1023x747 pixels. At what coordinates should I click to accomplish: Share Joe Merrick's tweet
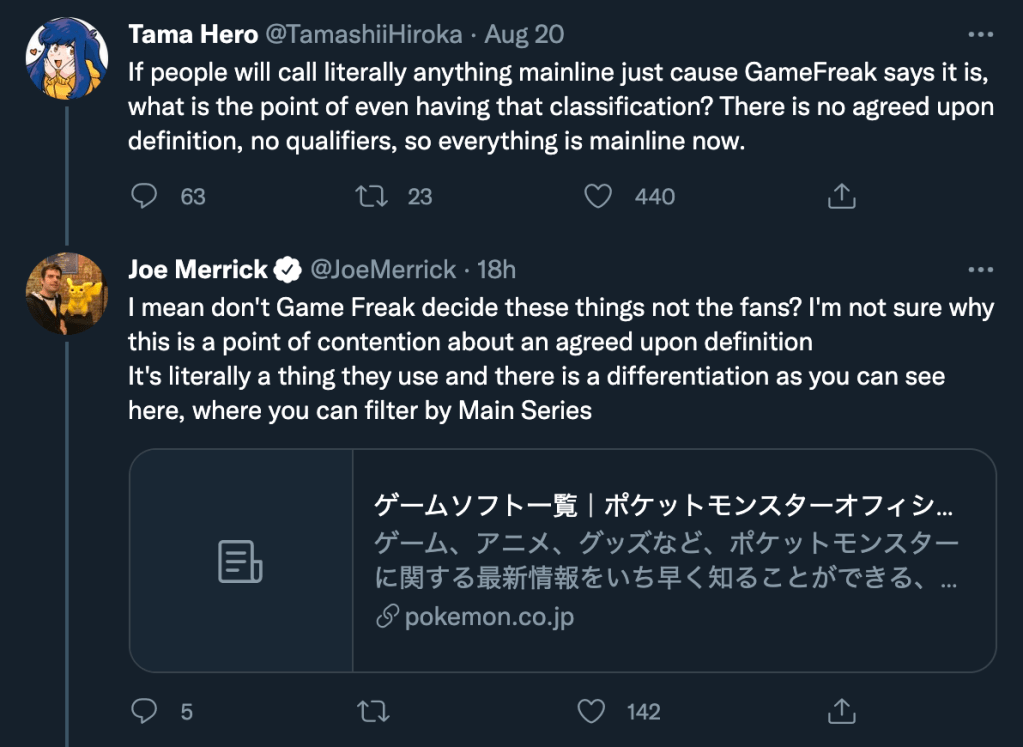(x=841, y=711)
